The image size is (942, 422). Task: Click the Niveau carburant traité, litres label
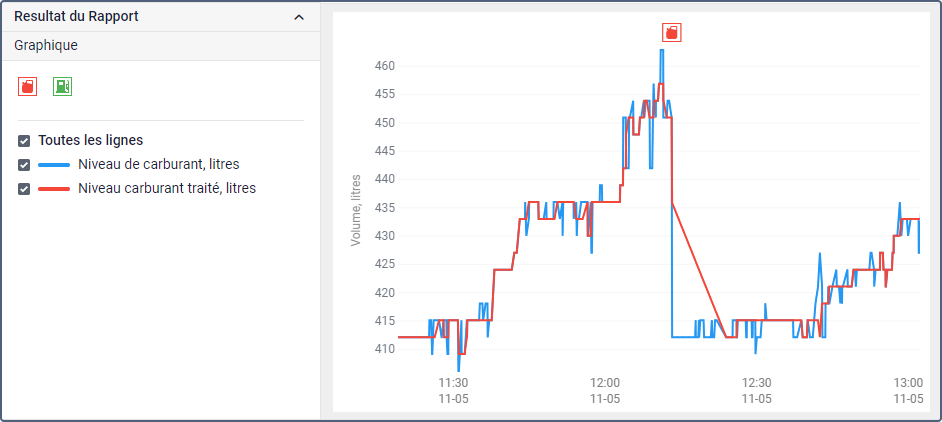tap(167, 188)
